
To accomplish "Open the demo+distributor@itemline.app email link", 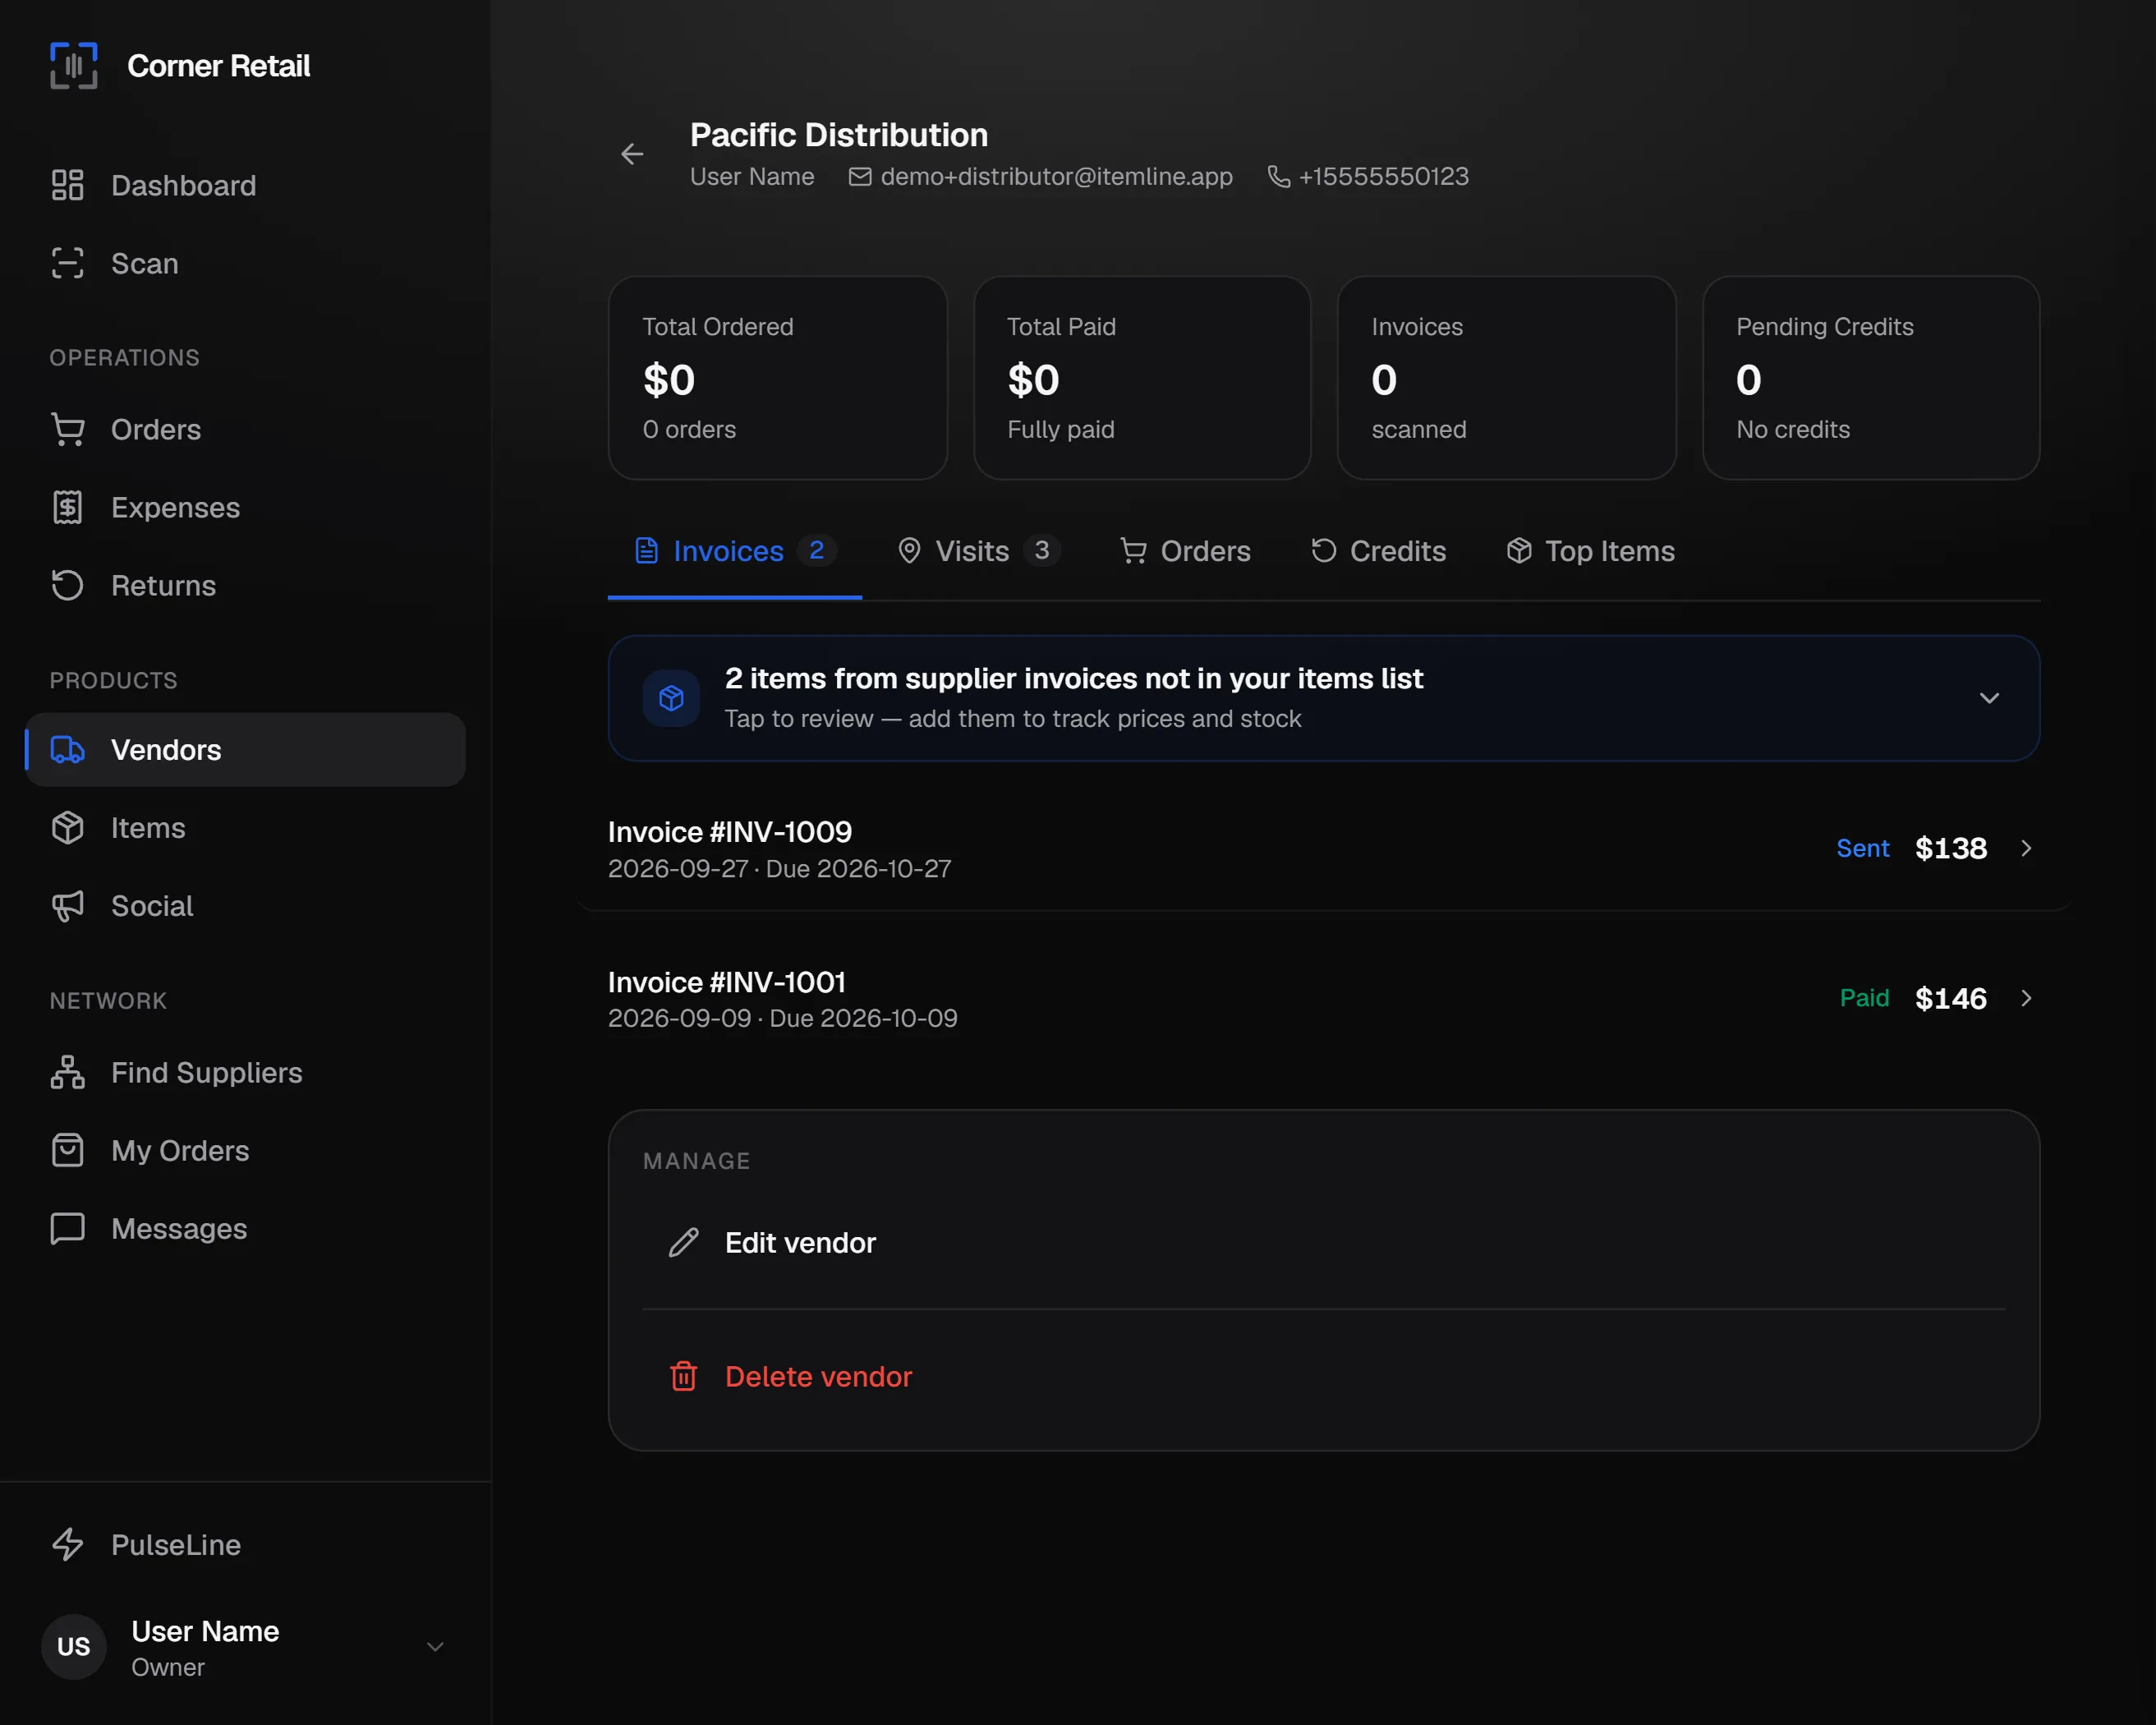I will (1056, 177).
